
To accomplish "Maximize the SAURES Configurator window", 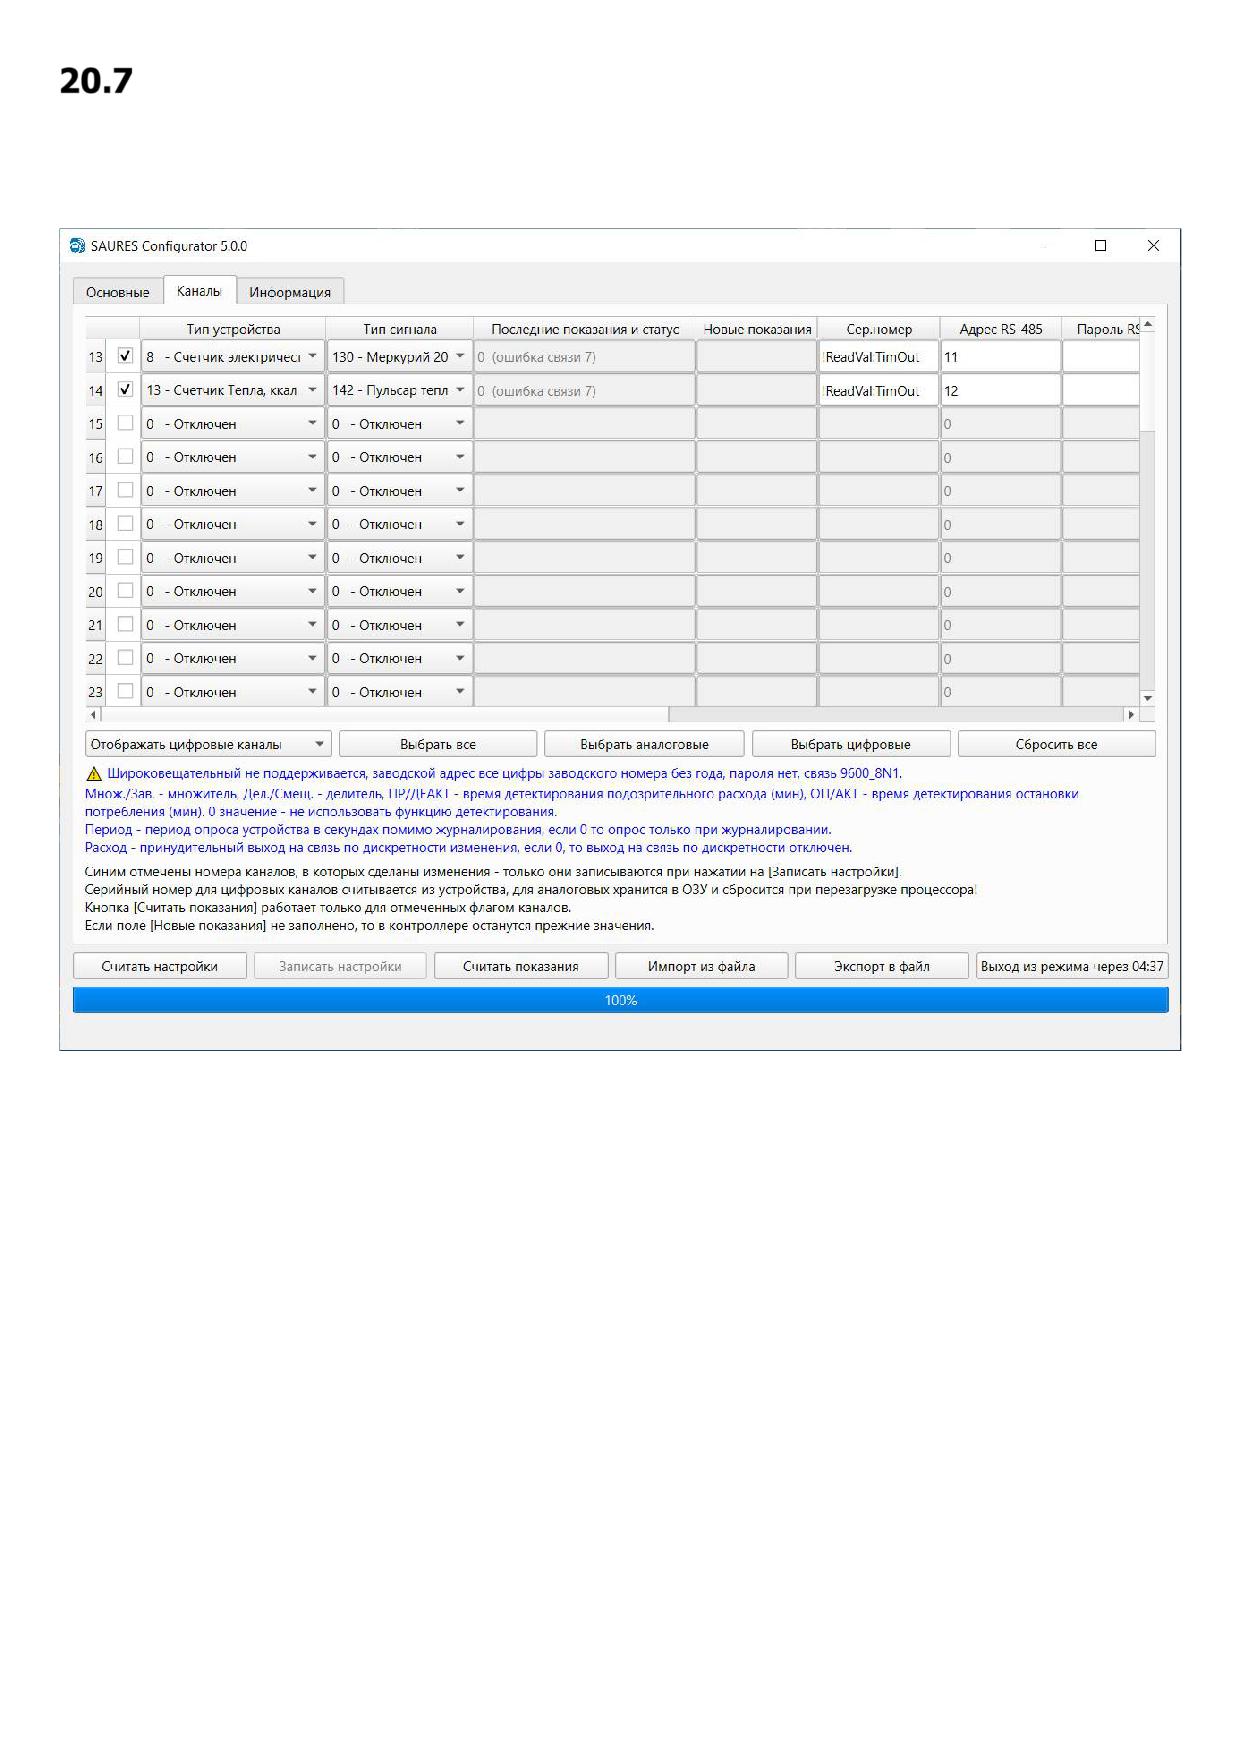I will [1100, 246].
